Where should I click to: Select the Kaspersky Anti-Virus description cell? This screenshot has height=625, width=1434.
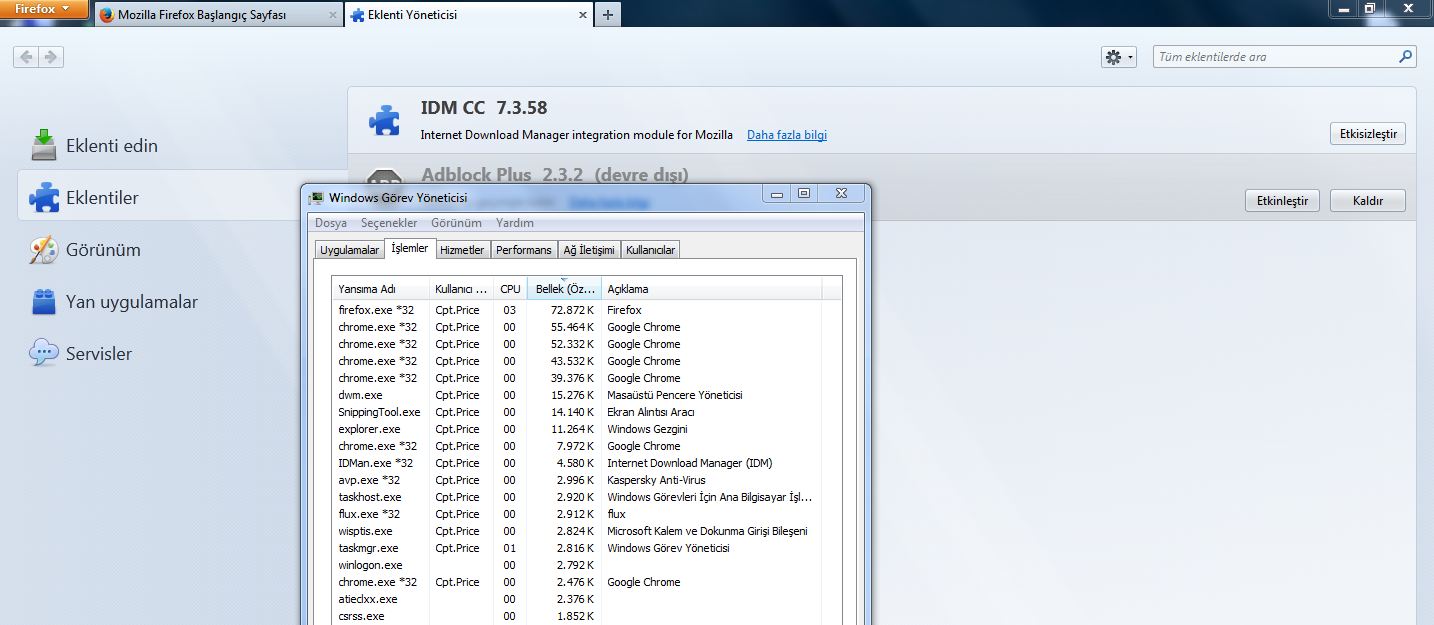(656, 480)
